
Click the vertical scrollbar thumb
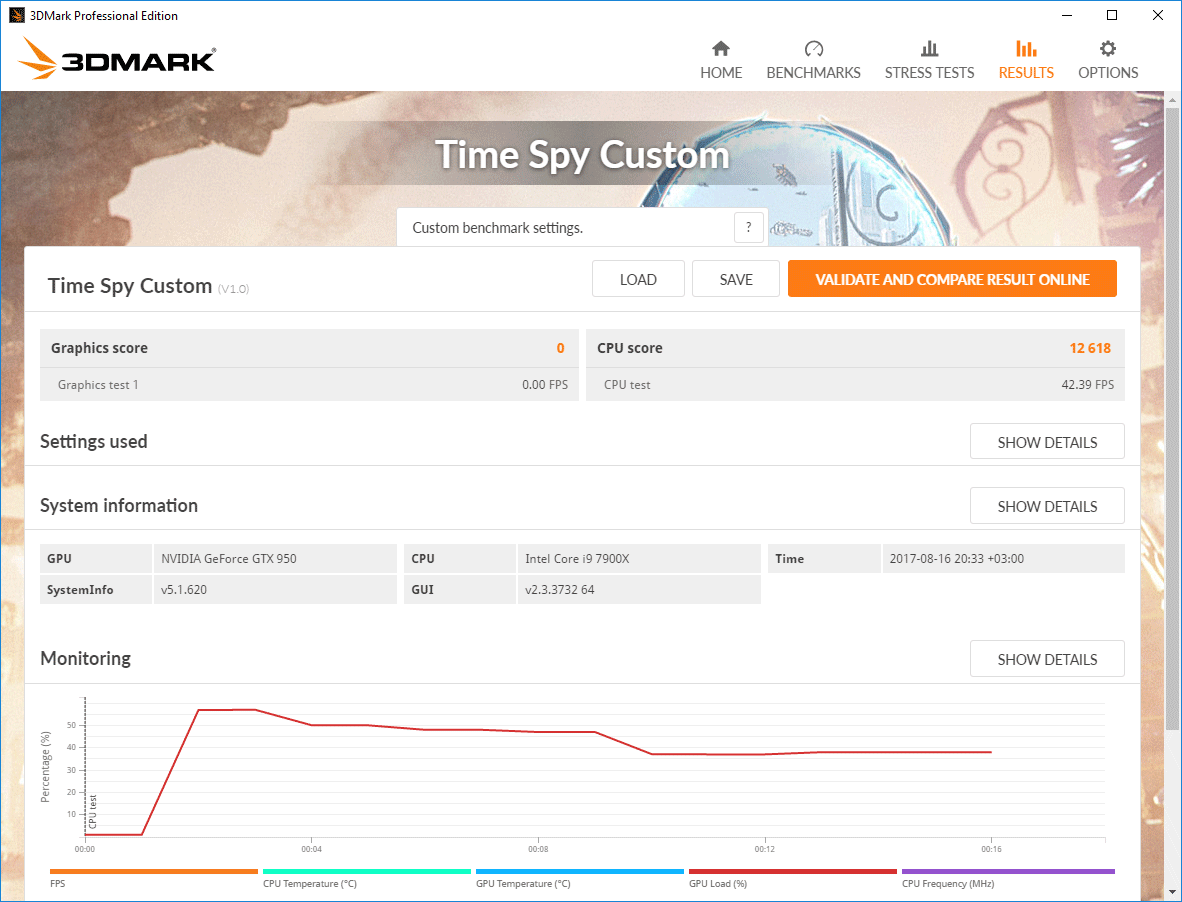1172,418
